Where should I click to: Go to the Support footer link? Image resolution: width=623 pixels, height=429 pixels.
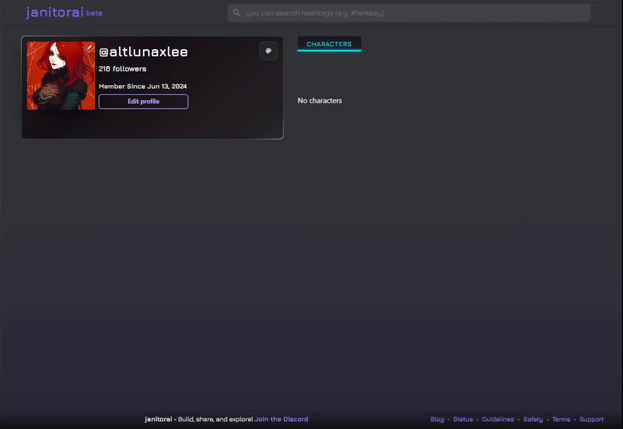click(x=591, y=419)
